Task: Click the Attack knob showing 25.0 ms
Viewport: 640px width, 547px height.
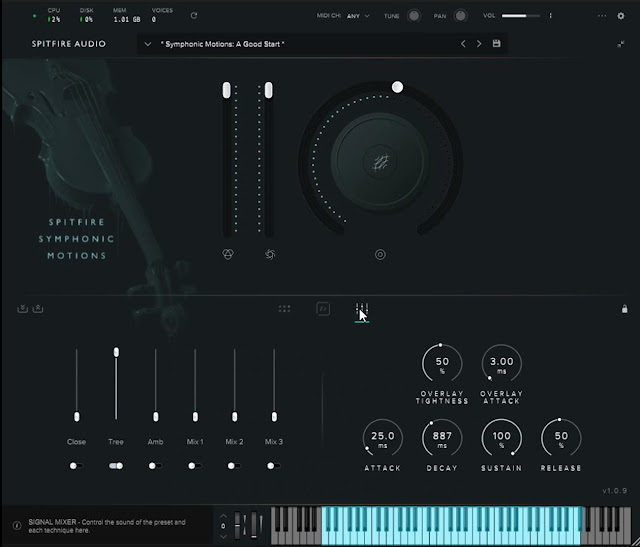Action: 382,438
